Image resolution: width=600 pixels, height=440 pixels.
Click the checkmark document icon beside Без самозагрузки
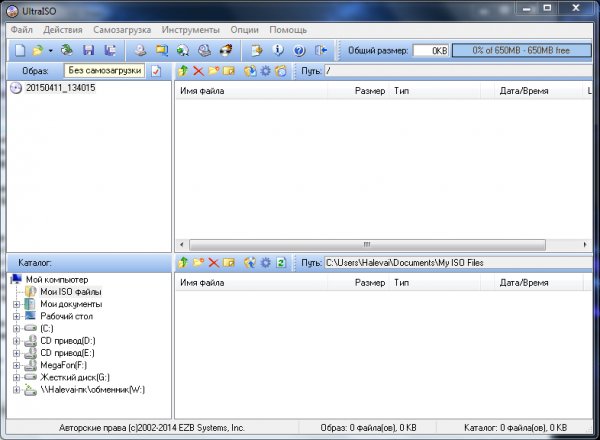[x=156, y=71]
